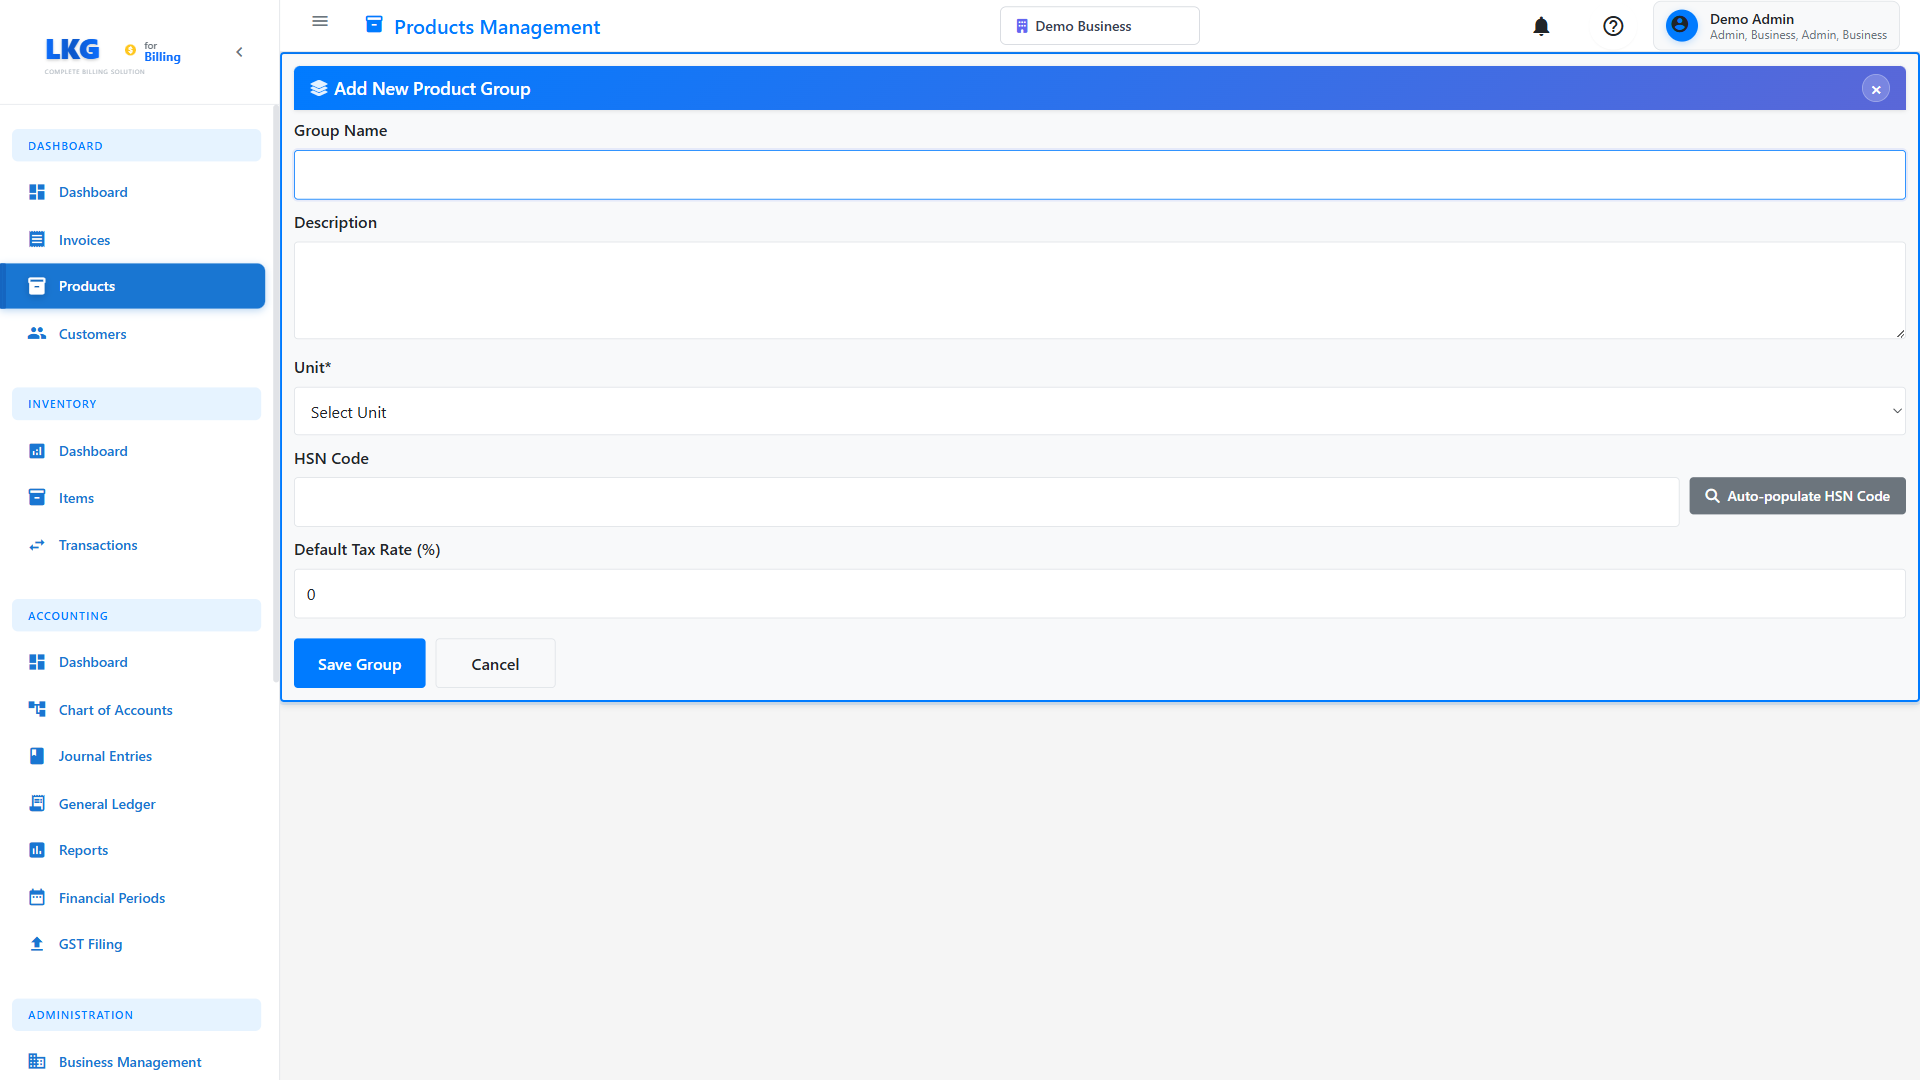Open the Demo Business selector
Screen dimensions: 1920x1080
coord(1099,25)
